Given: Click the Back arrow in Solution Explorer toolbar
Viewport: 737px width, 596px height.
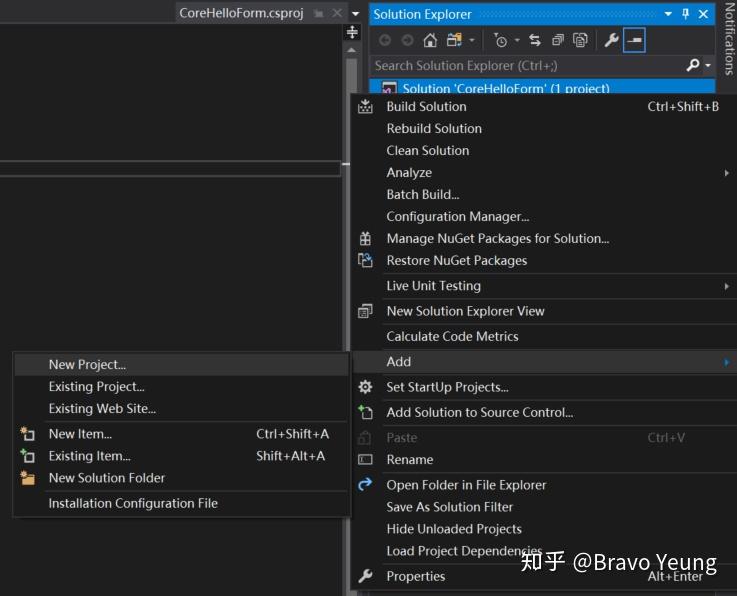Looking at the screenshot, I should tap(384, 40).
